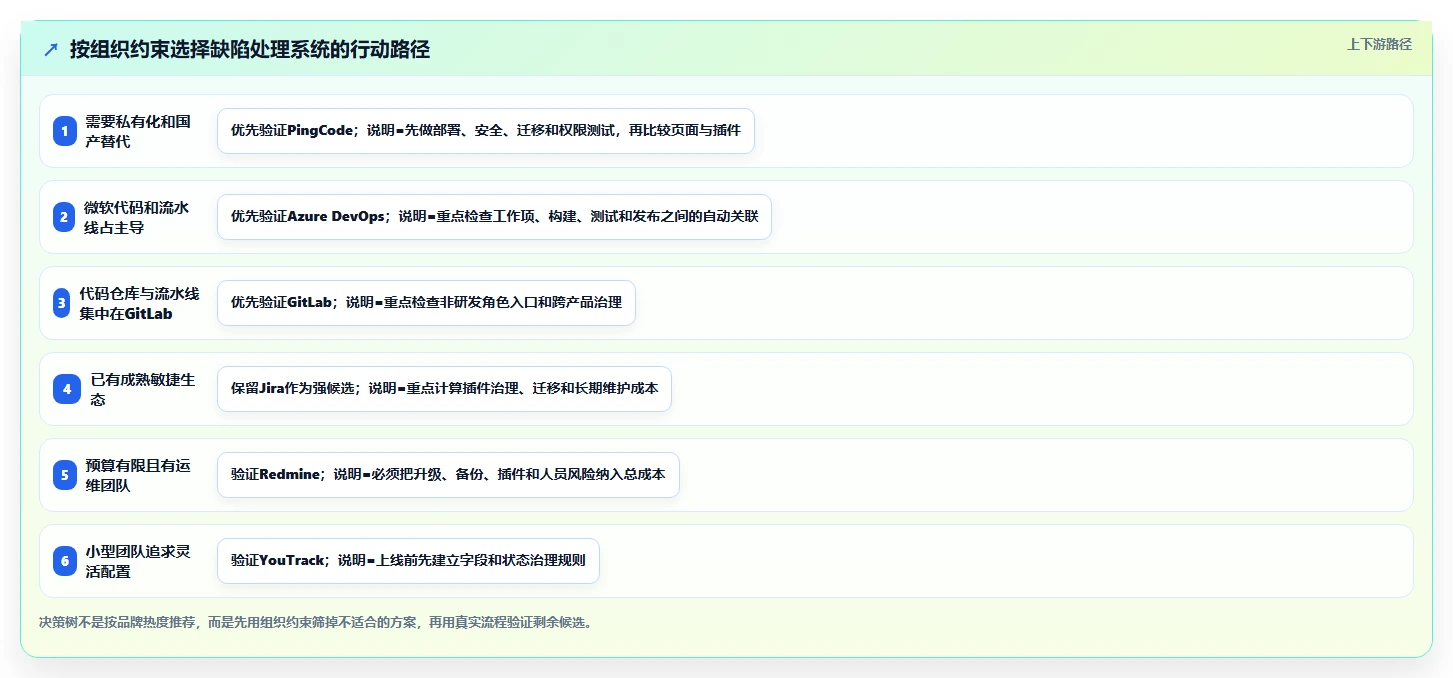Click the number 3 step badge

point(62,303)
